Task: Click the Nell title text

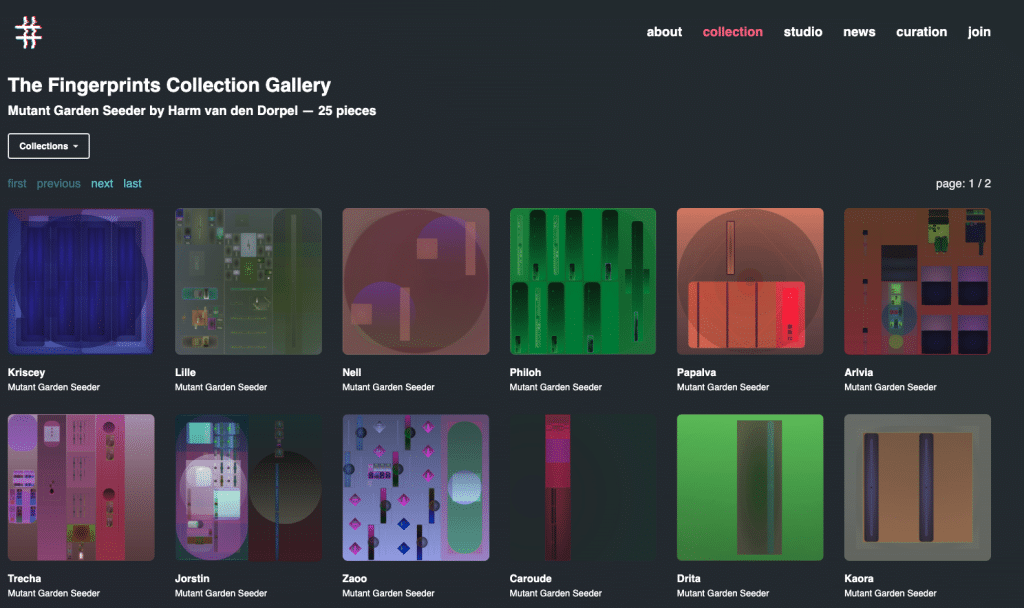Action: click(351, 372)
